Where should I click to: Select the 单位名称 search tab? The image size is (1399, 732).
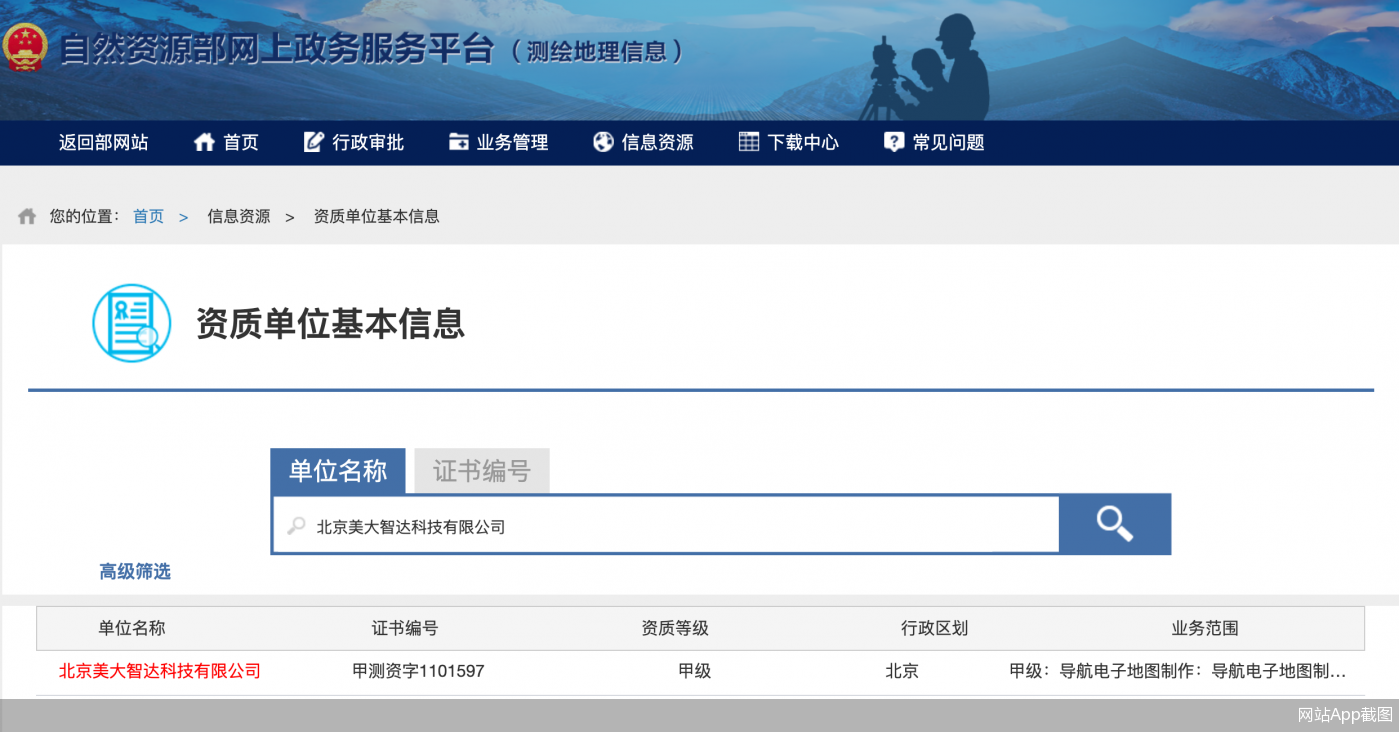[x=338, y=471]
